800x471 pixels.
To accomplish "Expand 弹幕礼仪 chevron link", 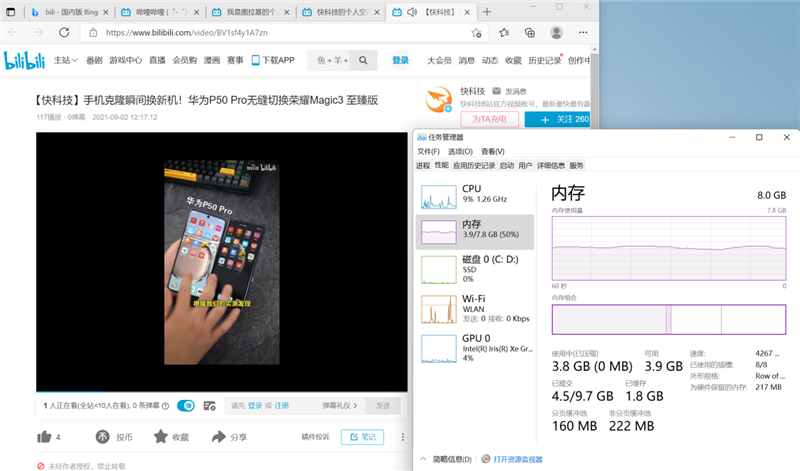I will pyautogui.click(x=339, y=406).
